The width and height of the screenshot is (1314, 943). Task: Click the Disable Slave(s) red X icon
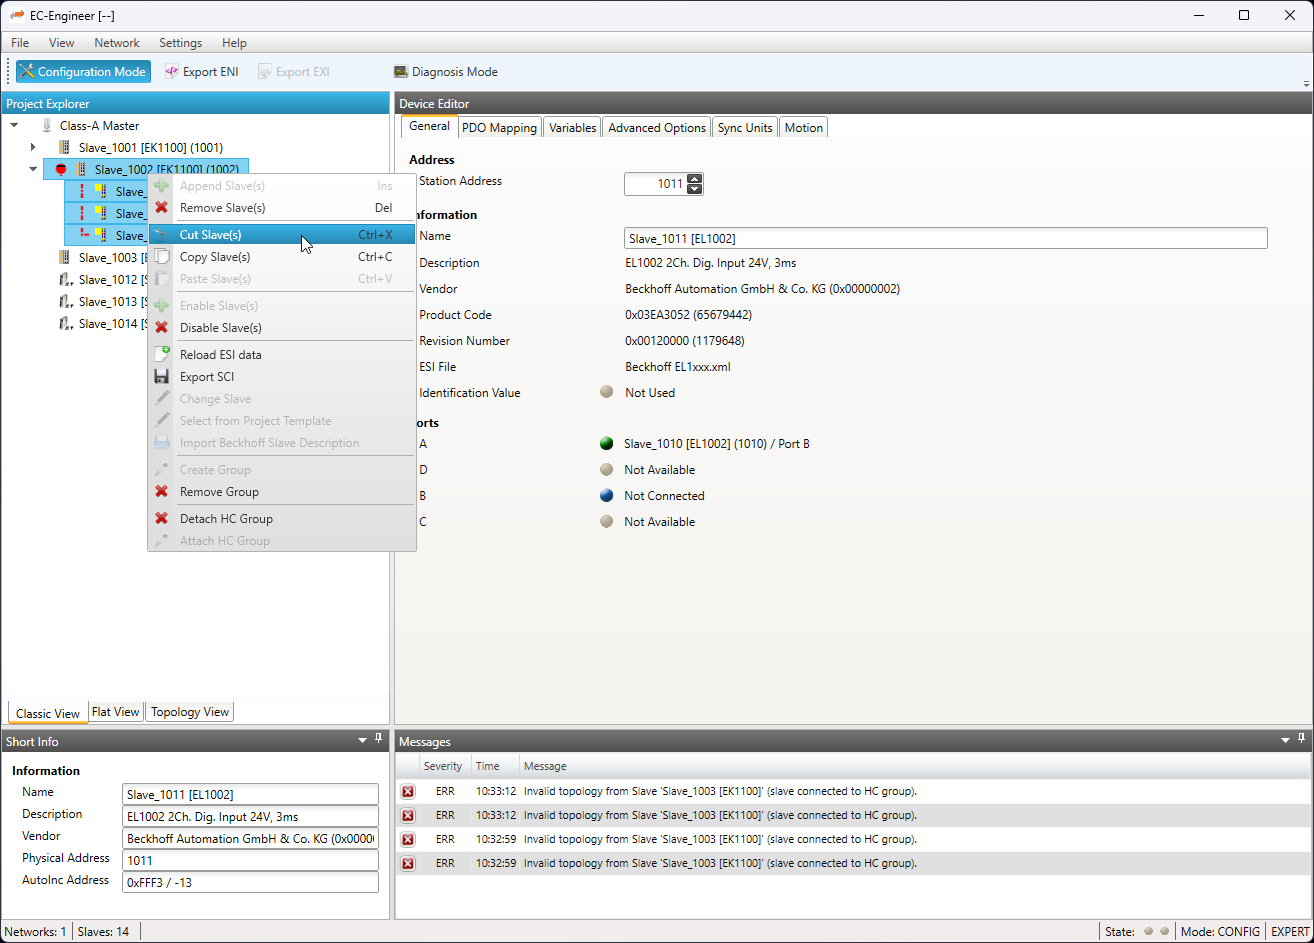tap(161, 328)
